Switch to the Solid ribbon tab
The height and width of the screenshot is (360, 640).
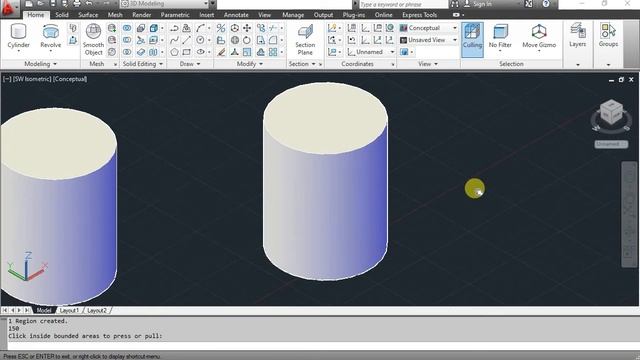[62, 15]
